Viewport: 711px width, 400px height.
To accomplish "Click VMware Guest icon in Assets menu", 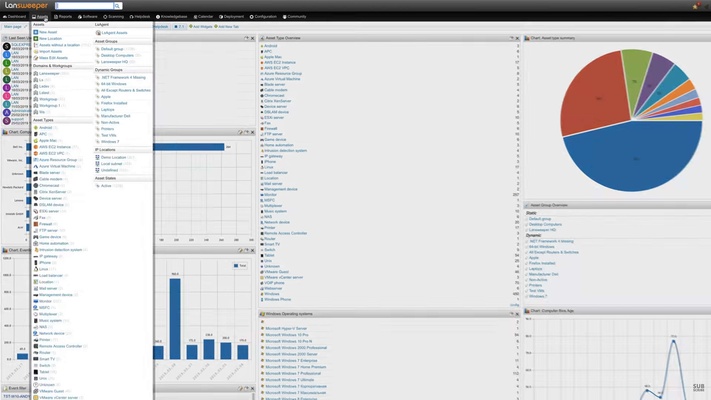I will click(36, 391).
